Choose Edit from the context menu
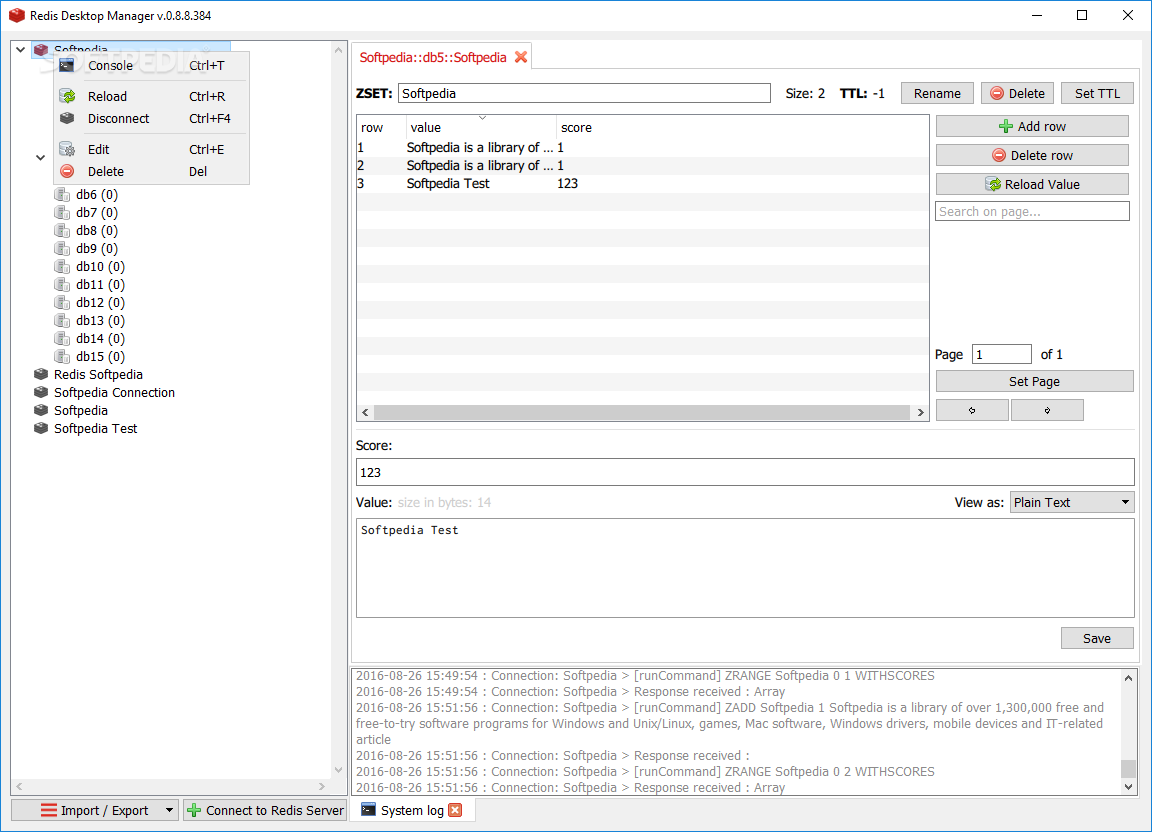 (151, 149)
